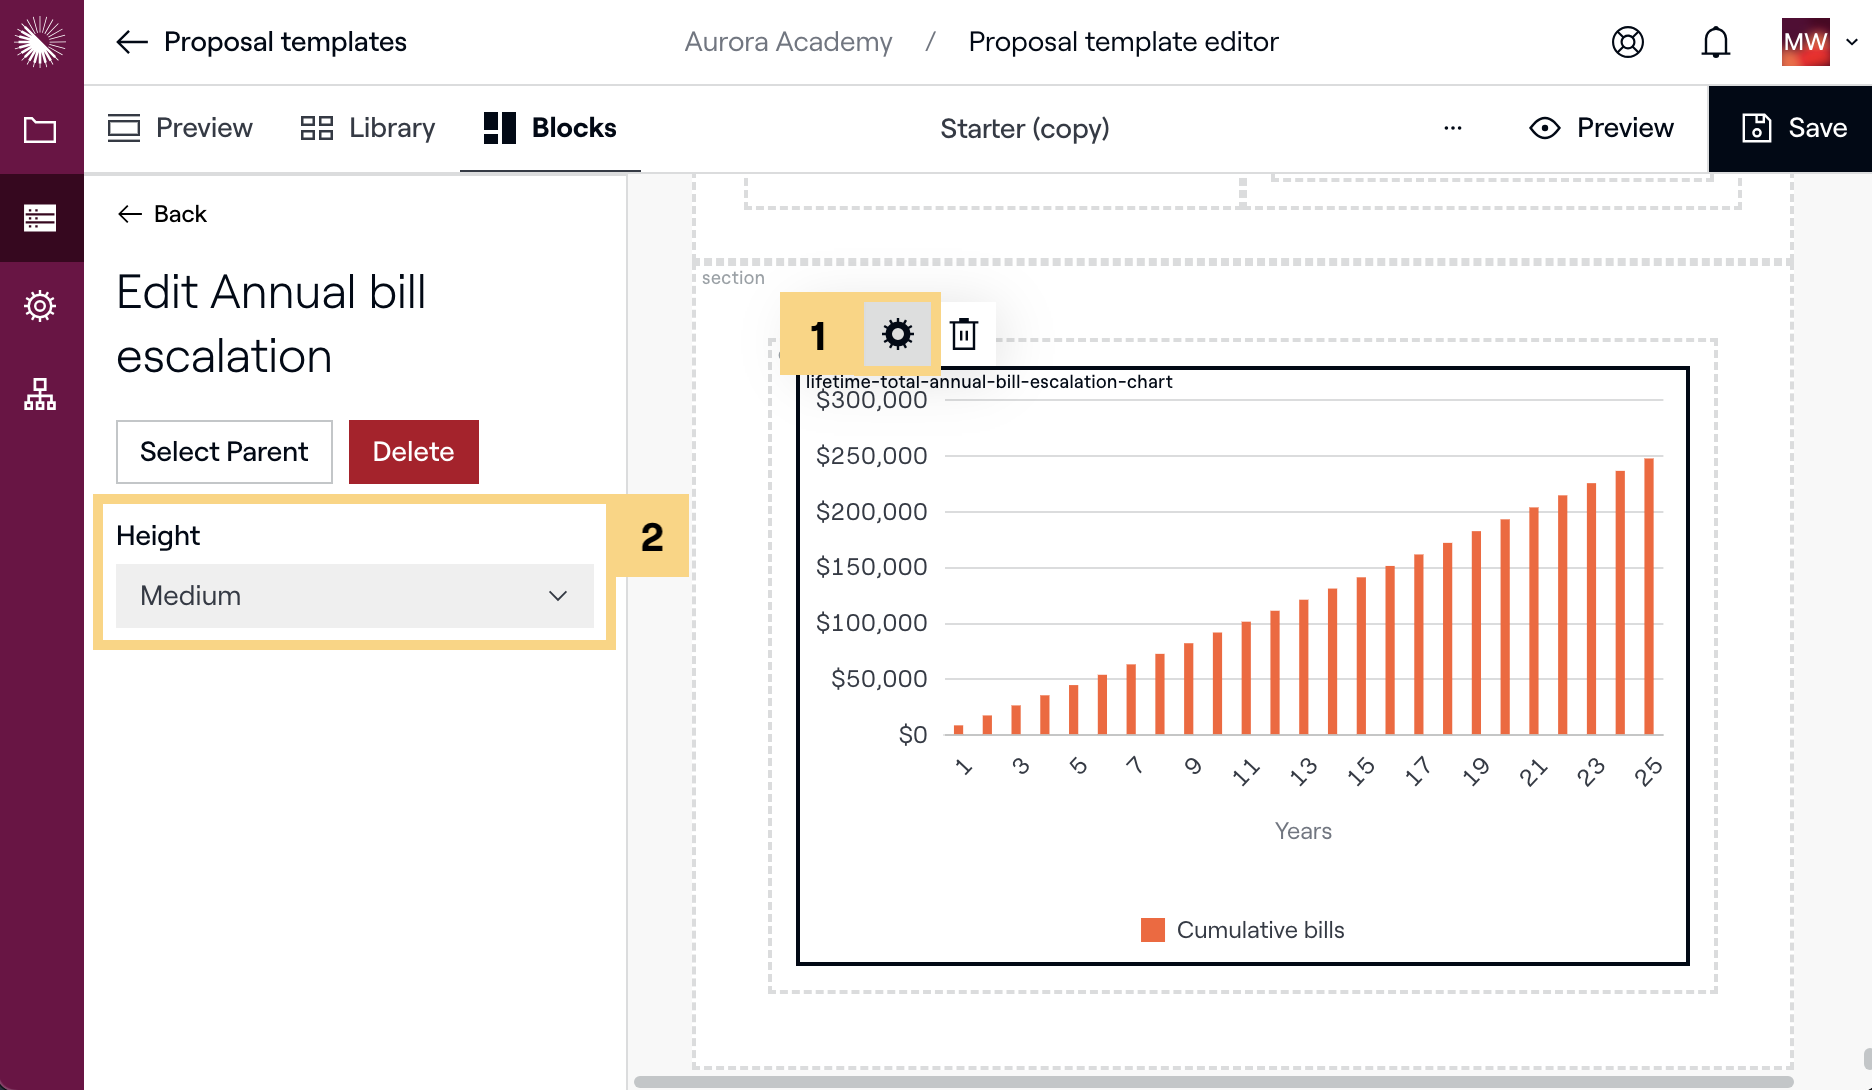The height and width of the screenshot is (1090, 1872).
Task: Save the template with Save button
Action: pyautogui.click(x=1794, y=128)
